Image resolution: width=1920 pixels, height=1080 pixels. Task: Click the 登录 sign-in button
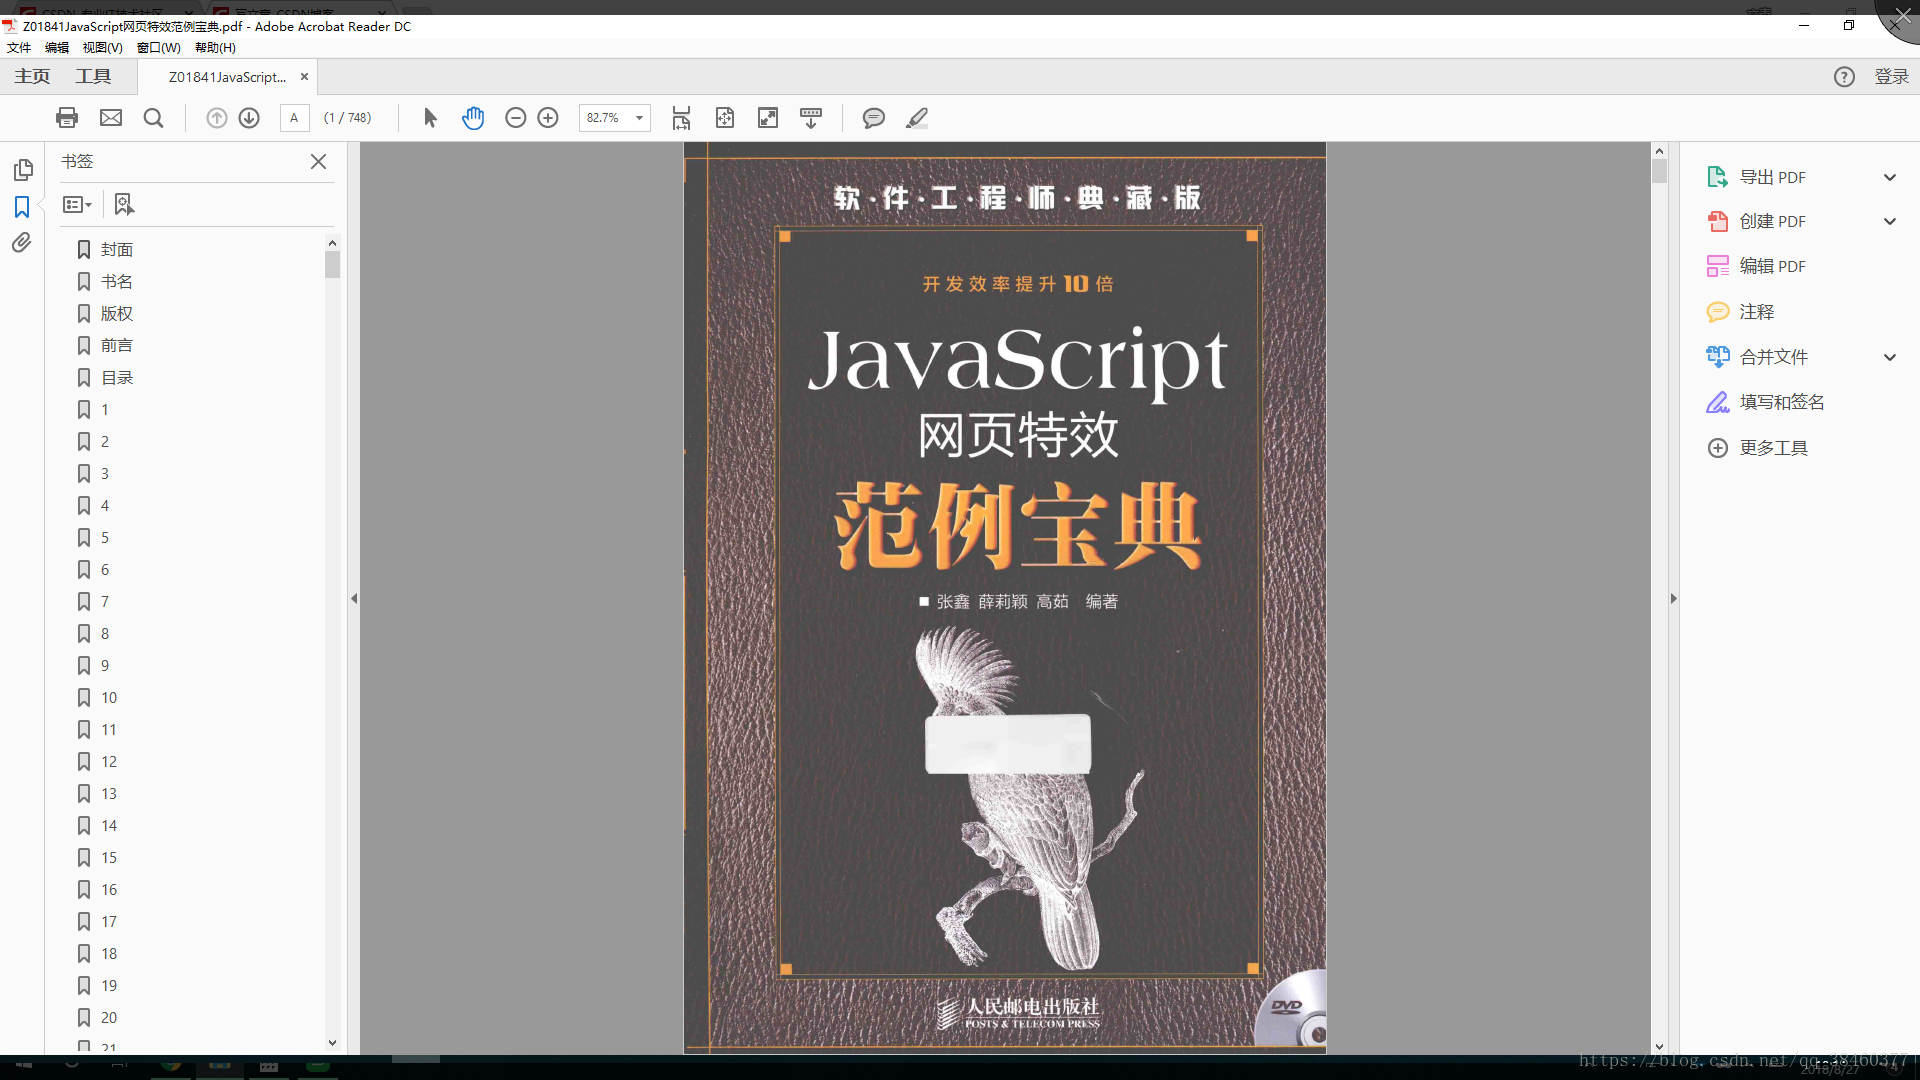coord(1890,77)
